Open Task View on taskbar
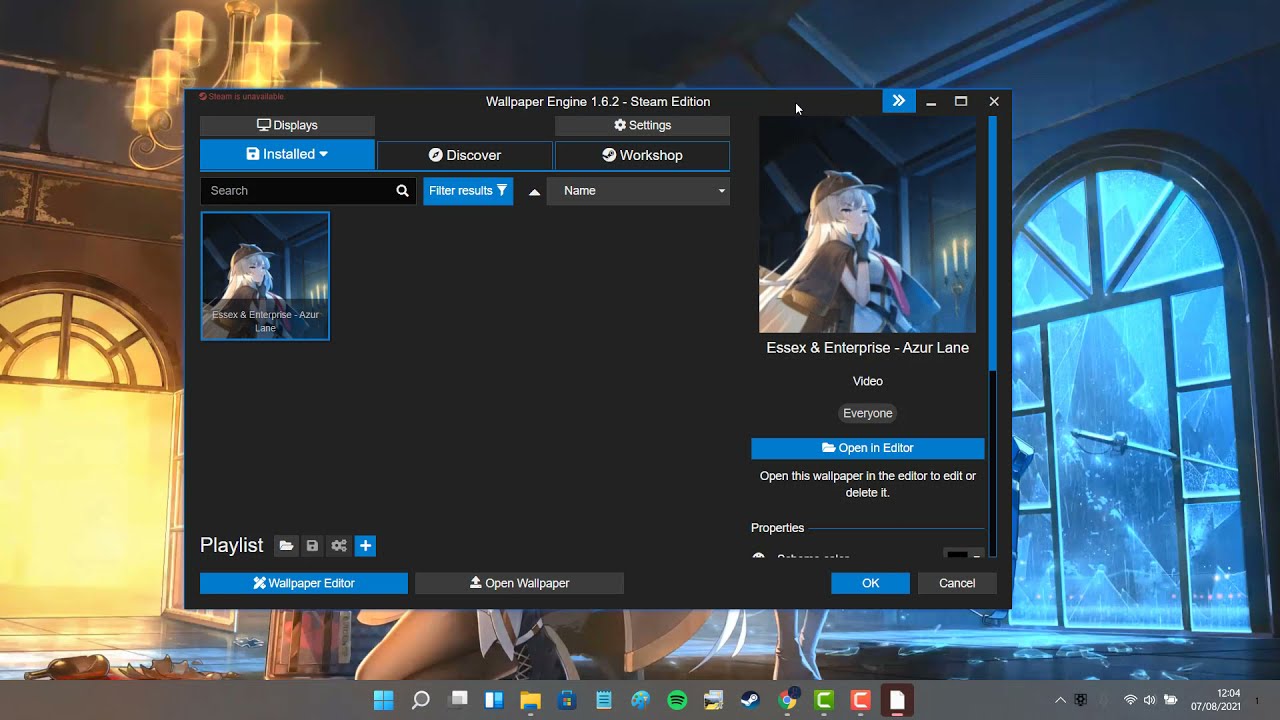The height and width of the screenshot is (720, 1280). (458, 700)
